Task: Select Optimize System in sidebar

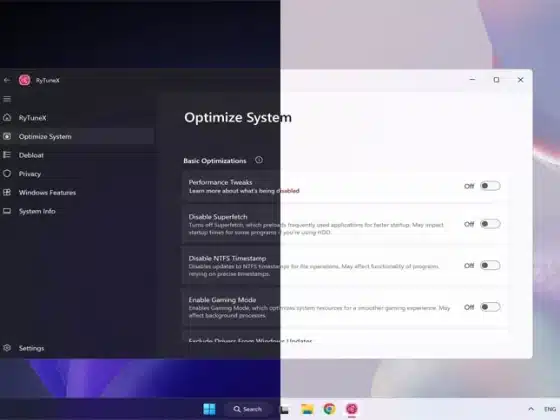Action: coord(77,136)
